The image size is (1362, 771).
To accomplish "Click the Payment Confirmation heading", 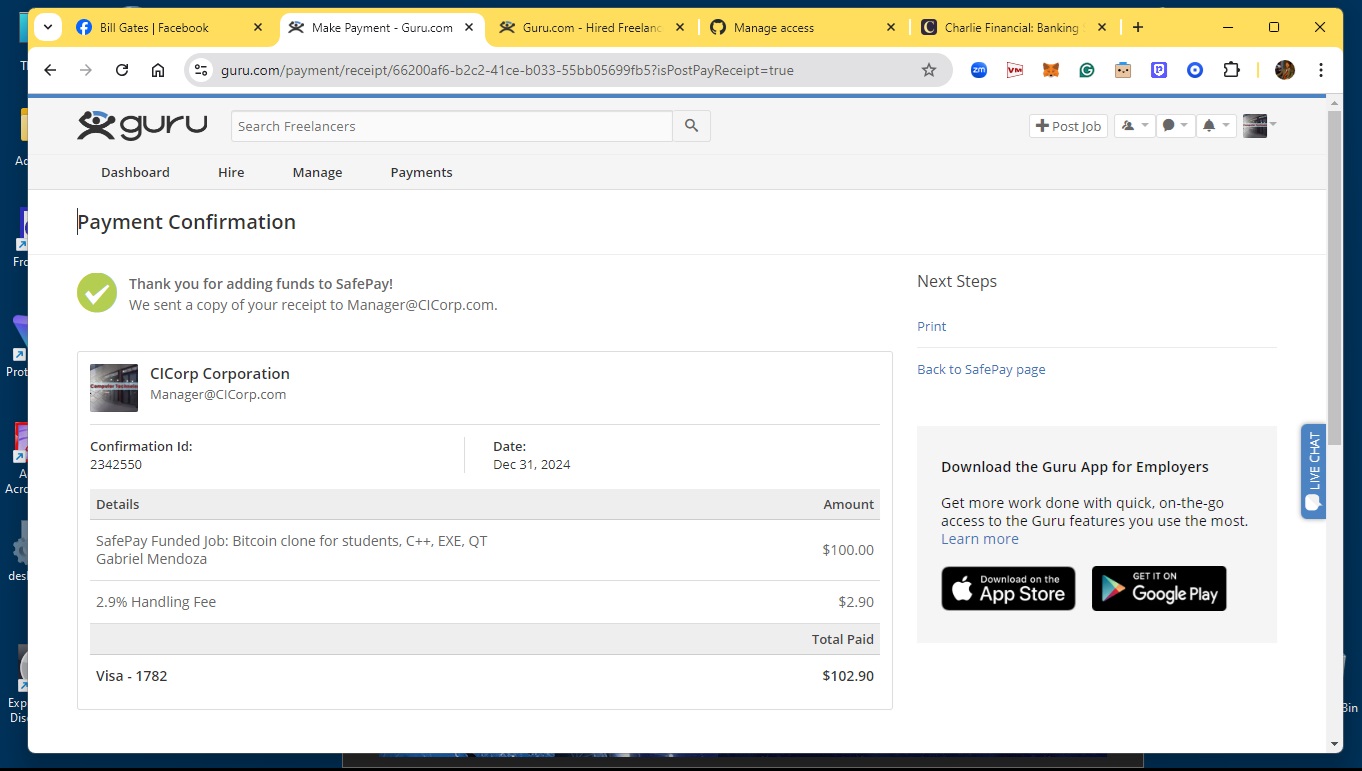I will pos(187,222).
